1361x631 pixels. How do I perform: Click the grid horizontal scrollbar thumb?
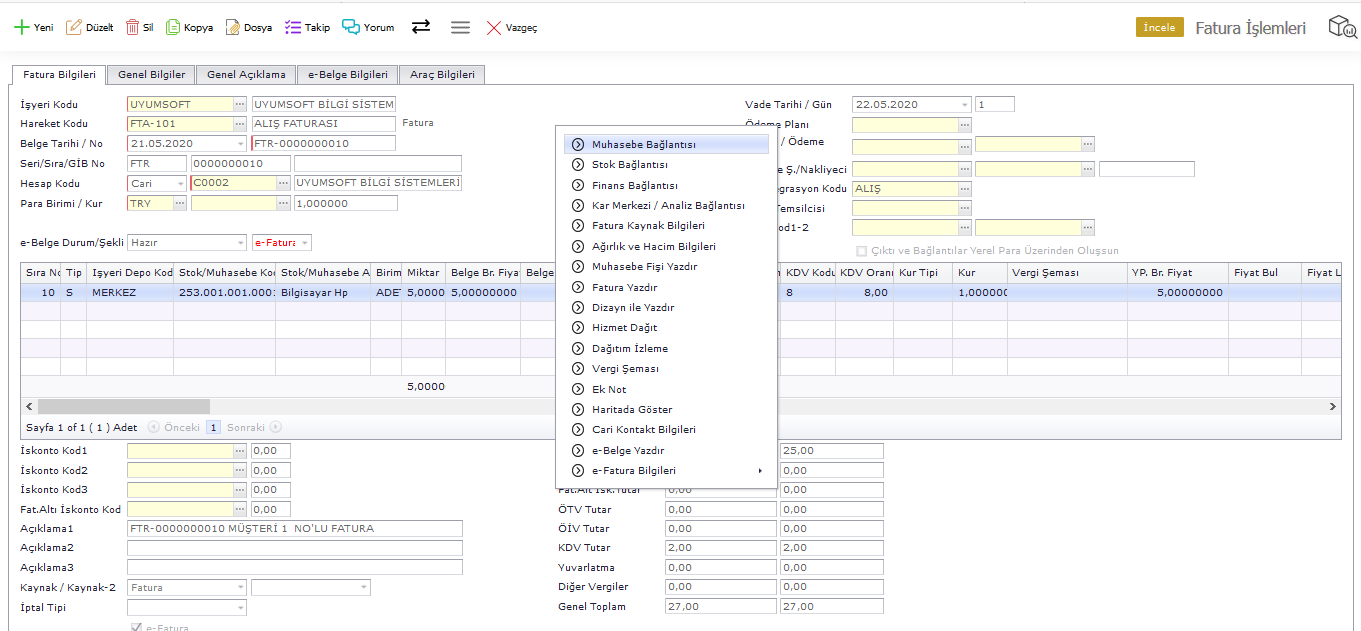124,407
